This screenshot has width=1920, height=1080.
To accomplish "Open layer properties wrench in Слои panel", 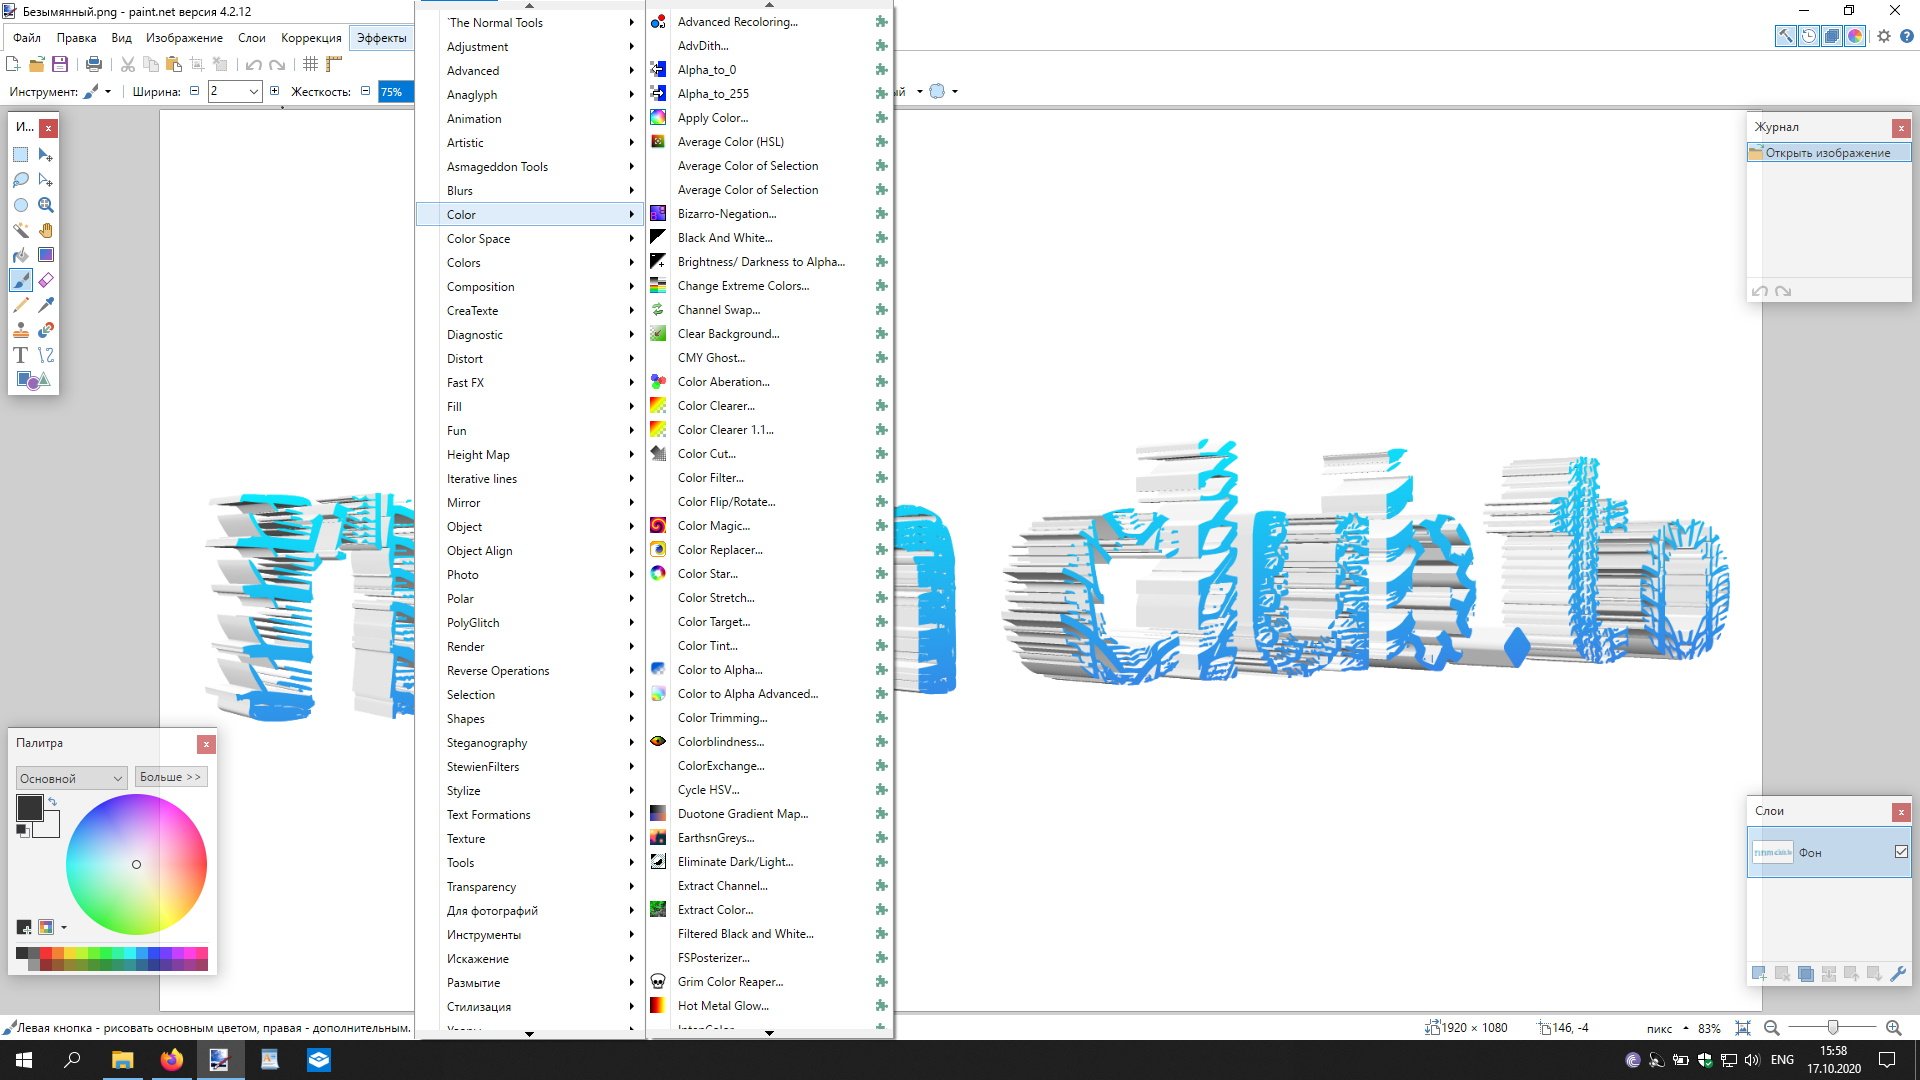I will click(x=1898, y=973).
